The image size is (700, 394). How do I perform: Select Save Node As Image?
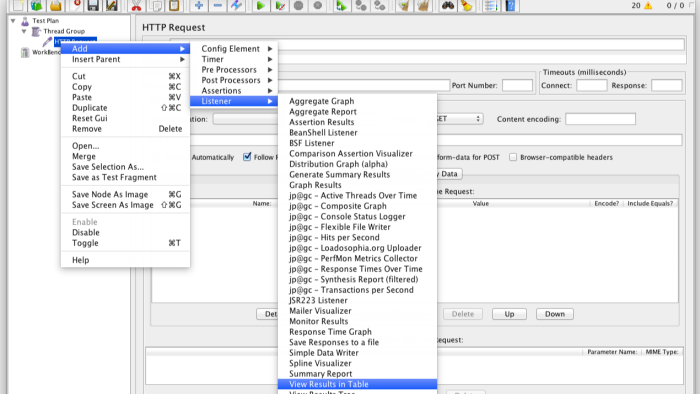[125, 195]
